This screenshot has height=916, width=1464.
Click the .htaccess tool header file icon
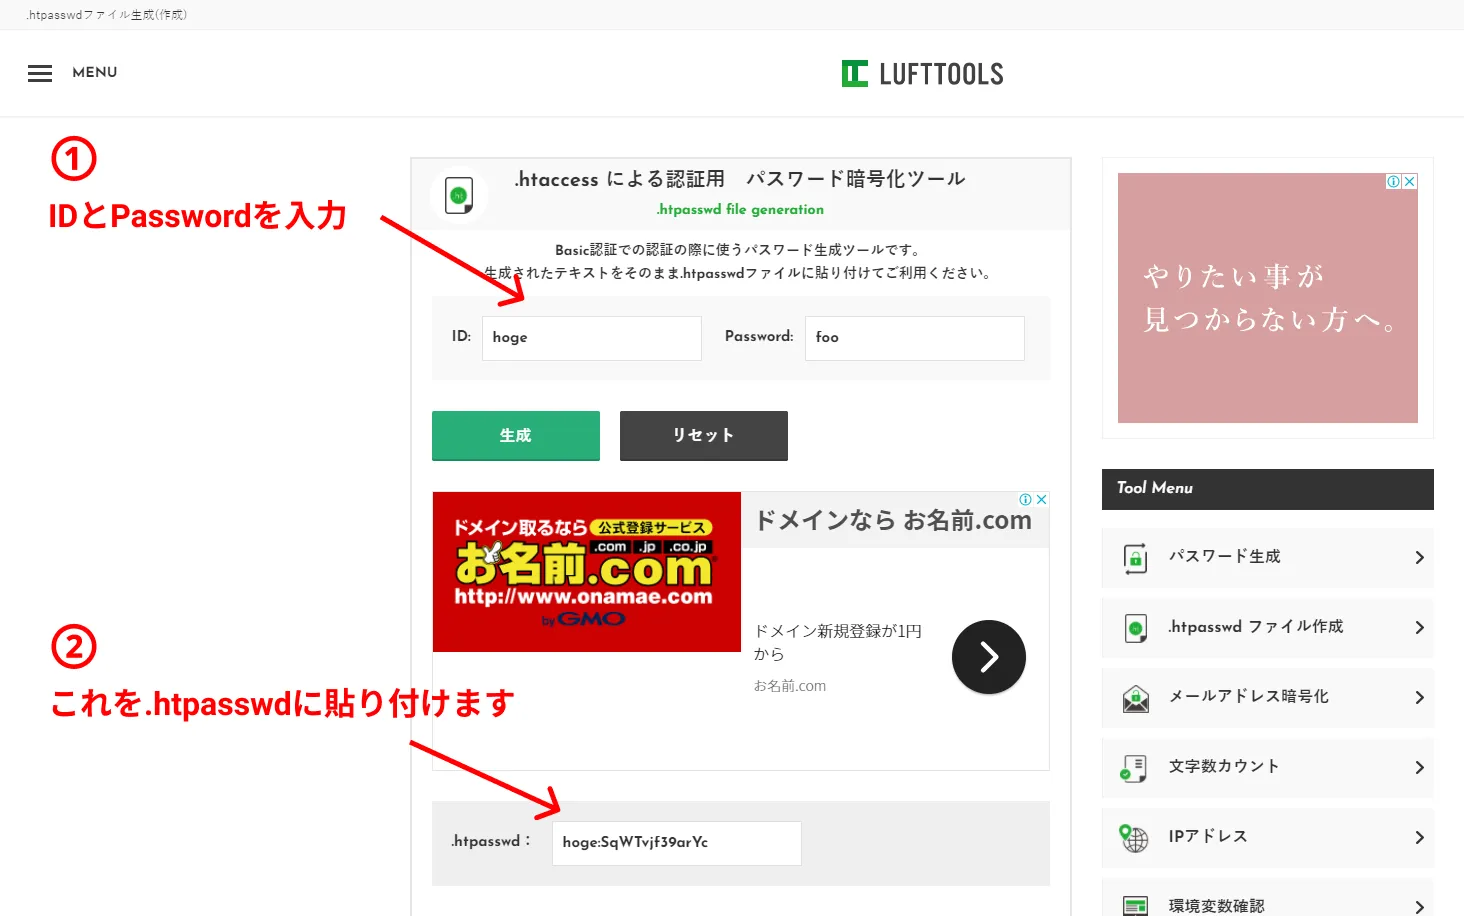(x=459, y=195)
